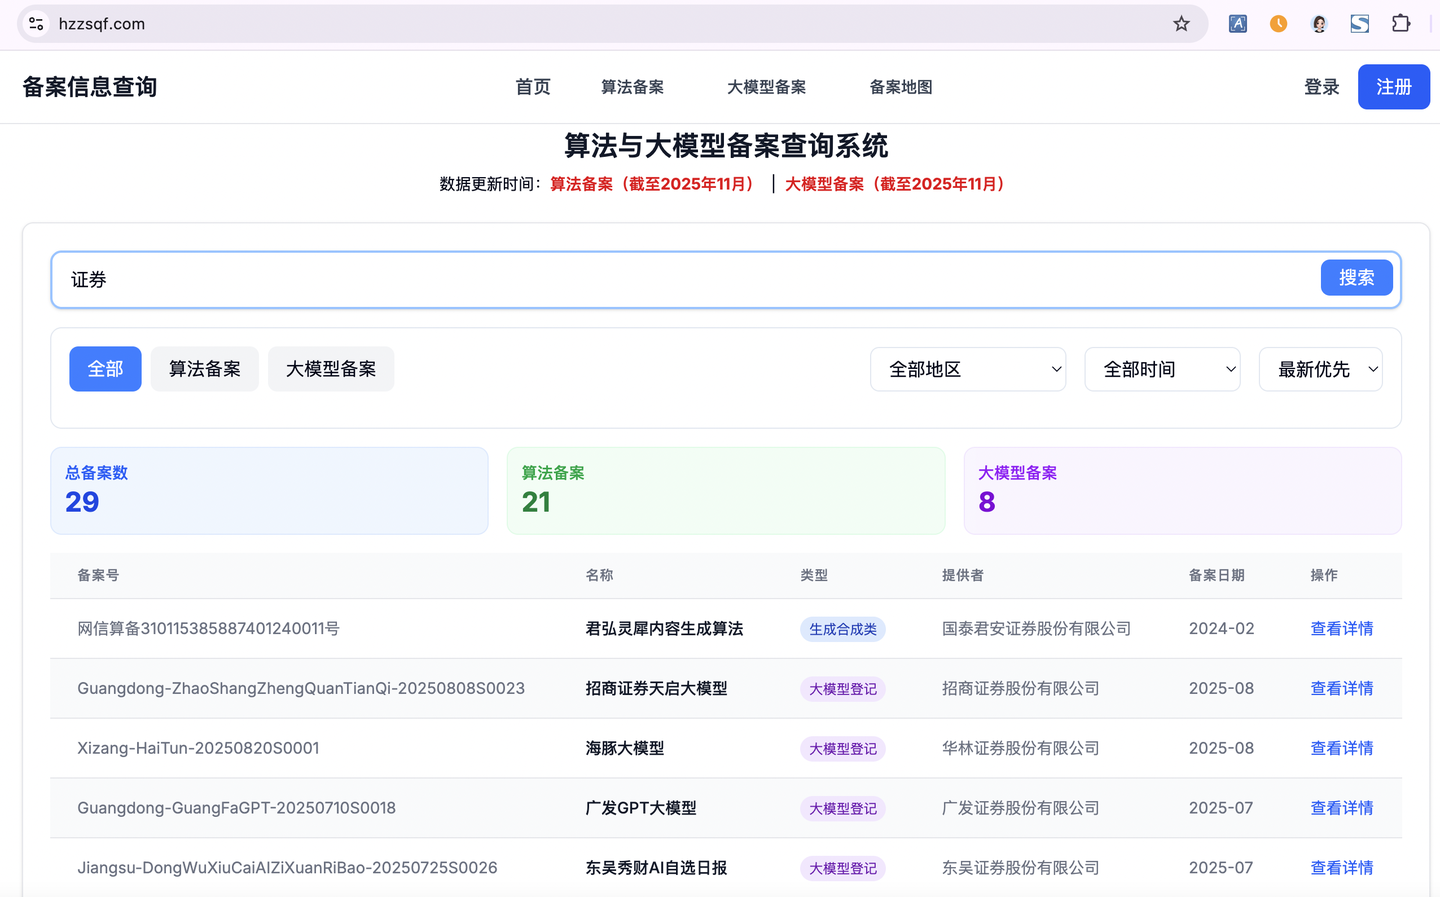Image resolution: width=1440 pixels, height=897 pixels.
Task: Open the Extensions puzzle piece menu
Action: tap(1401, 24)
